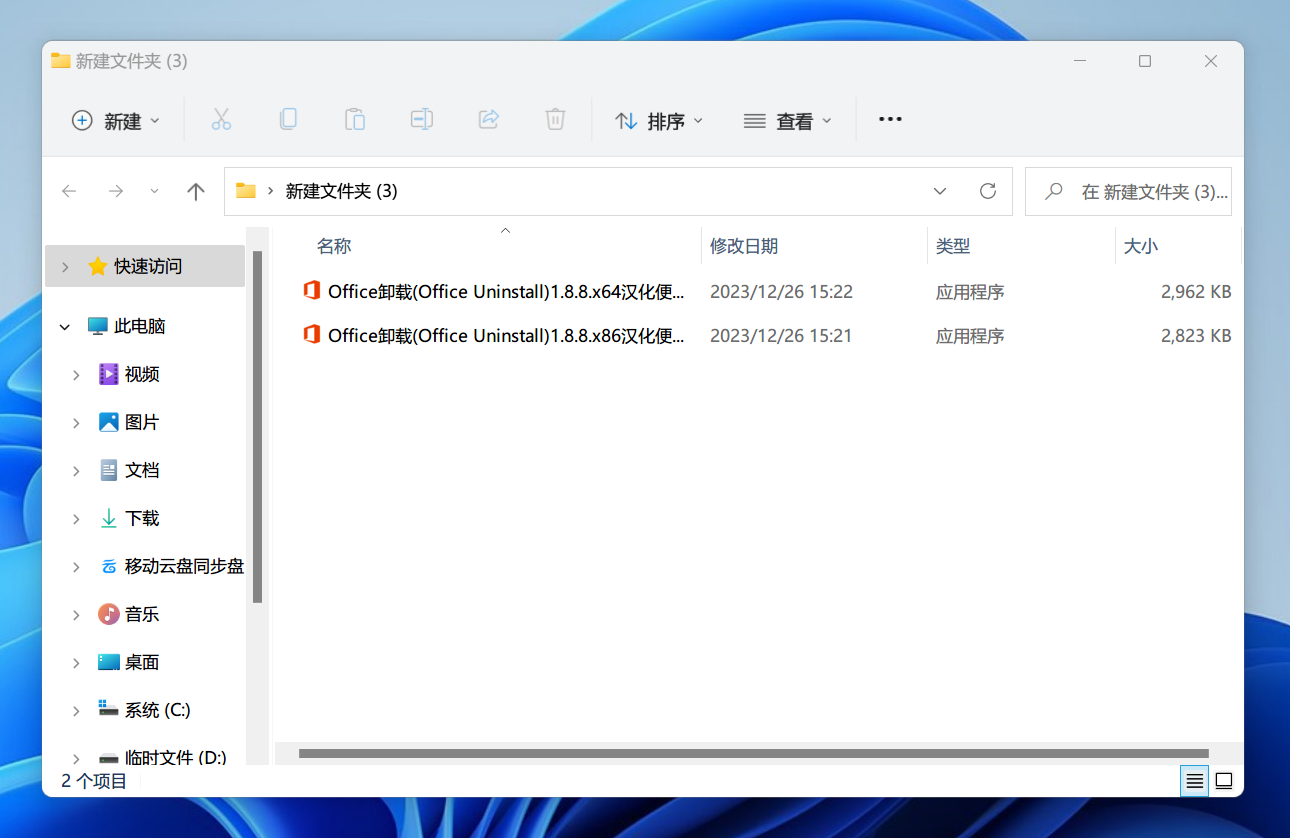1290x838 pixels.
Task: Sort by the 修改日期 column header
Action: click(744, 246)
